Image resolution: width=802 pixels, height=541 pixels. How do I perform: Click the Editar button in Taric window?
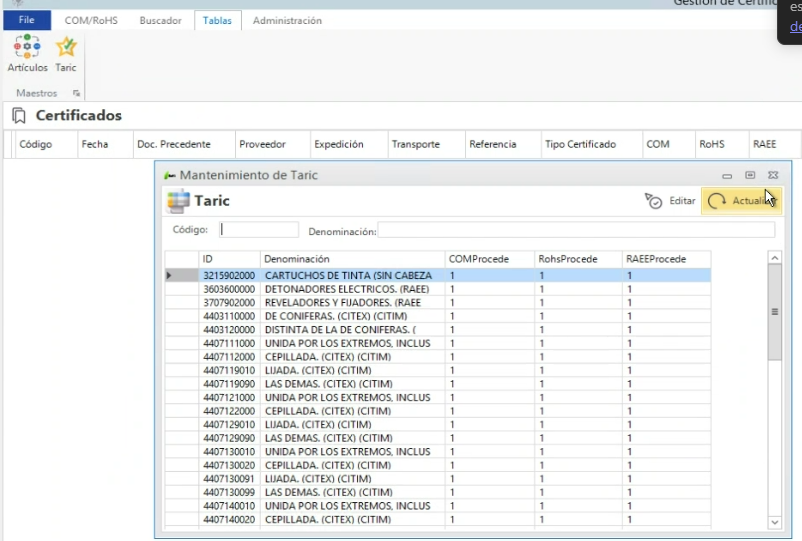670,201
